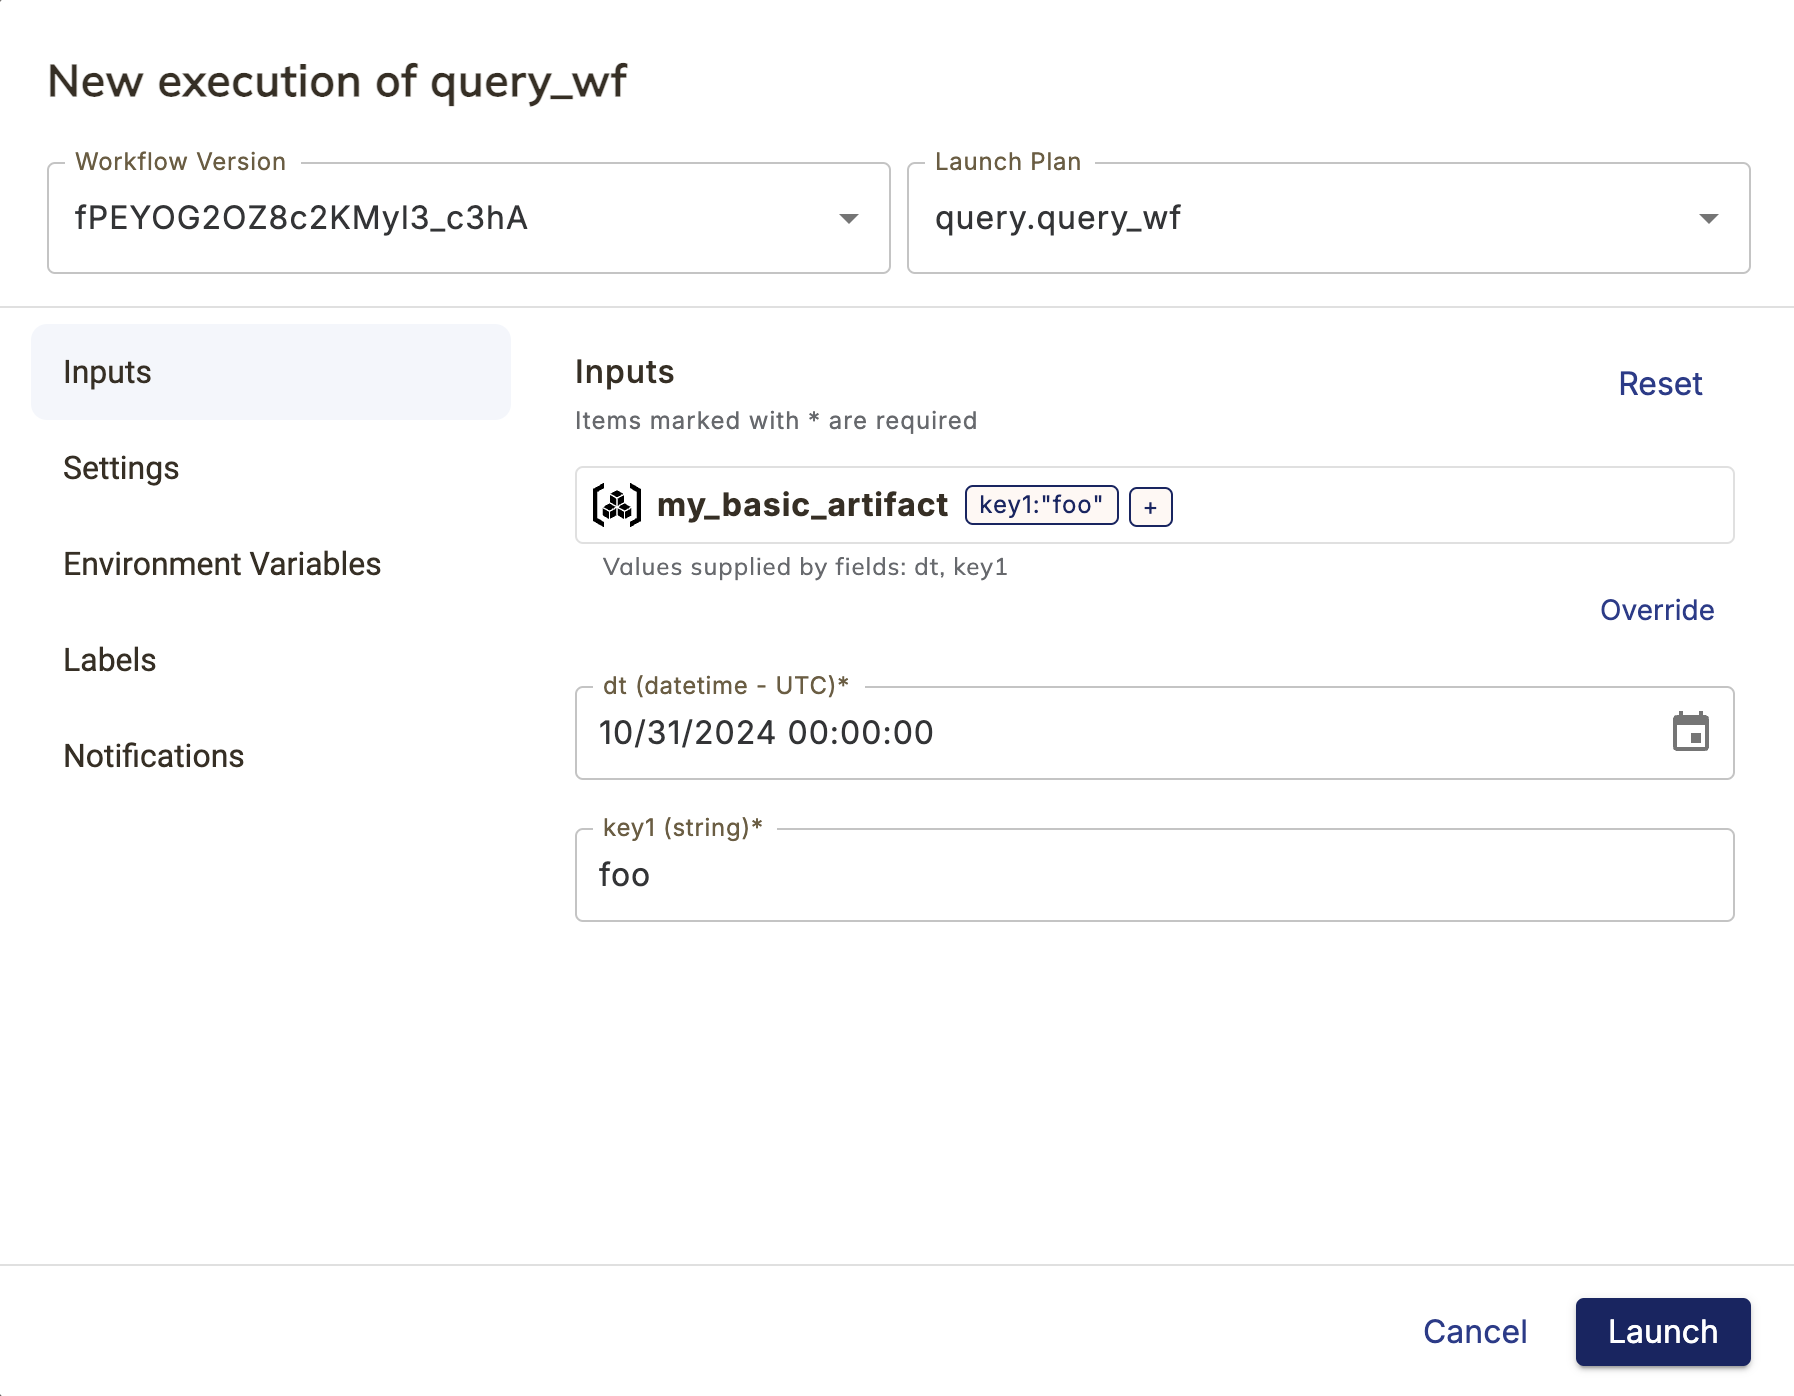Viewport: 1794px width, 1396px height.
Task: Reset the workflow inputs
Action: (x=1660, y=383)
